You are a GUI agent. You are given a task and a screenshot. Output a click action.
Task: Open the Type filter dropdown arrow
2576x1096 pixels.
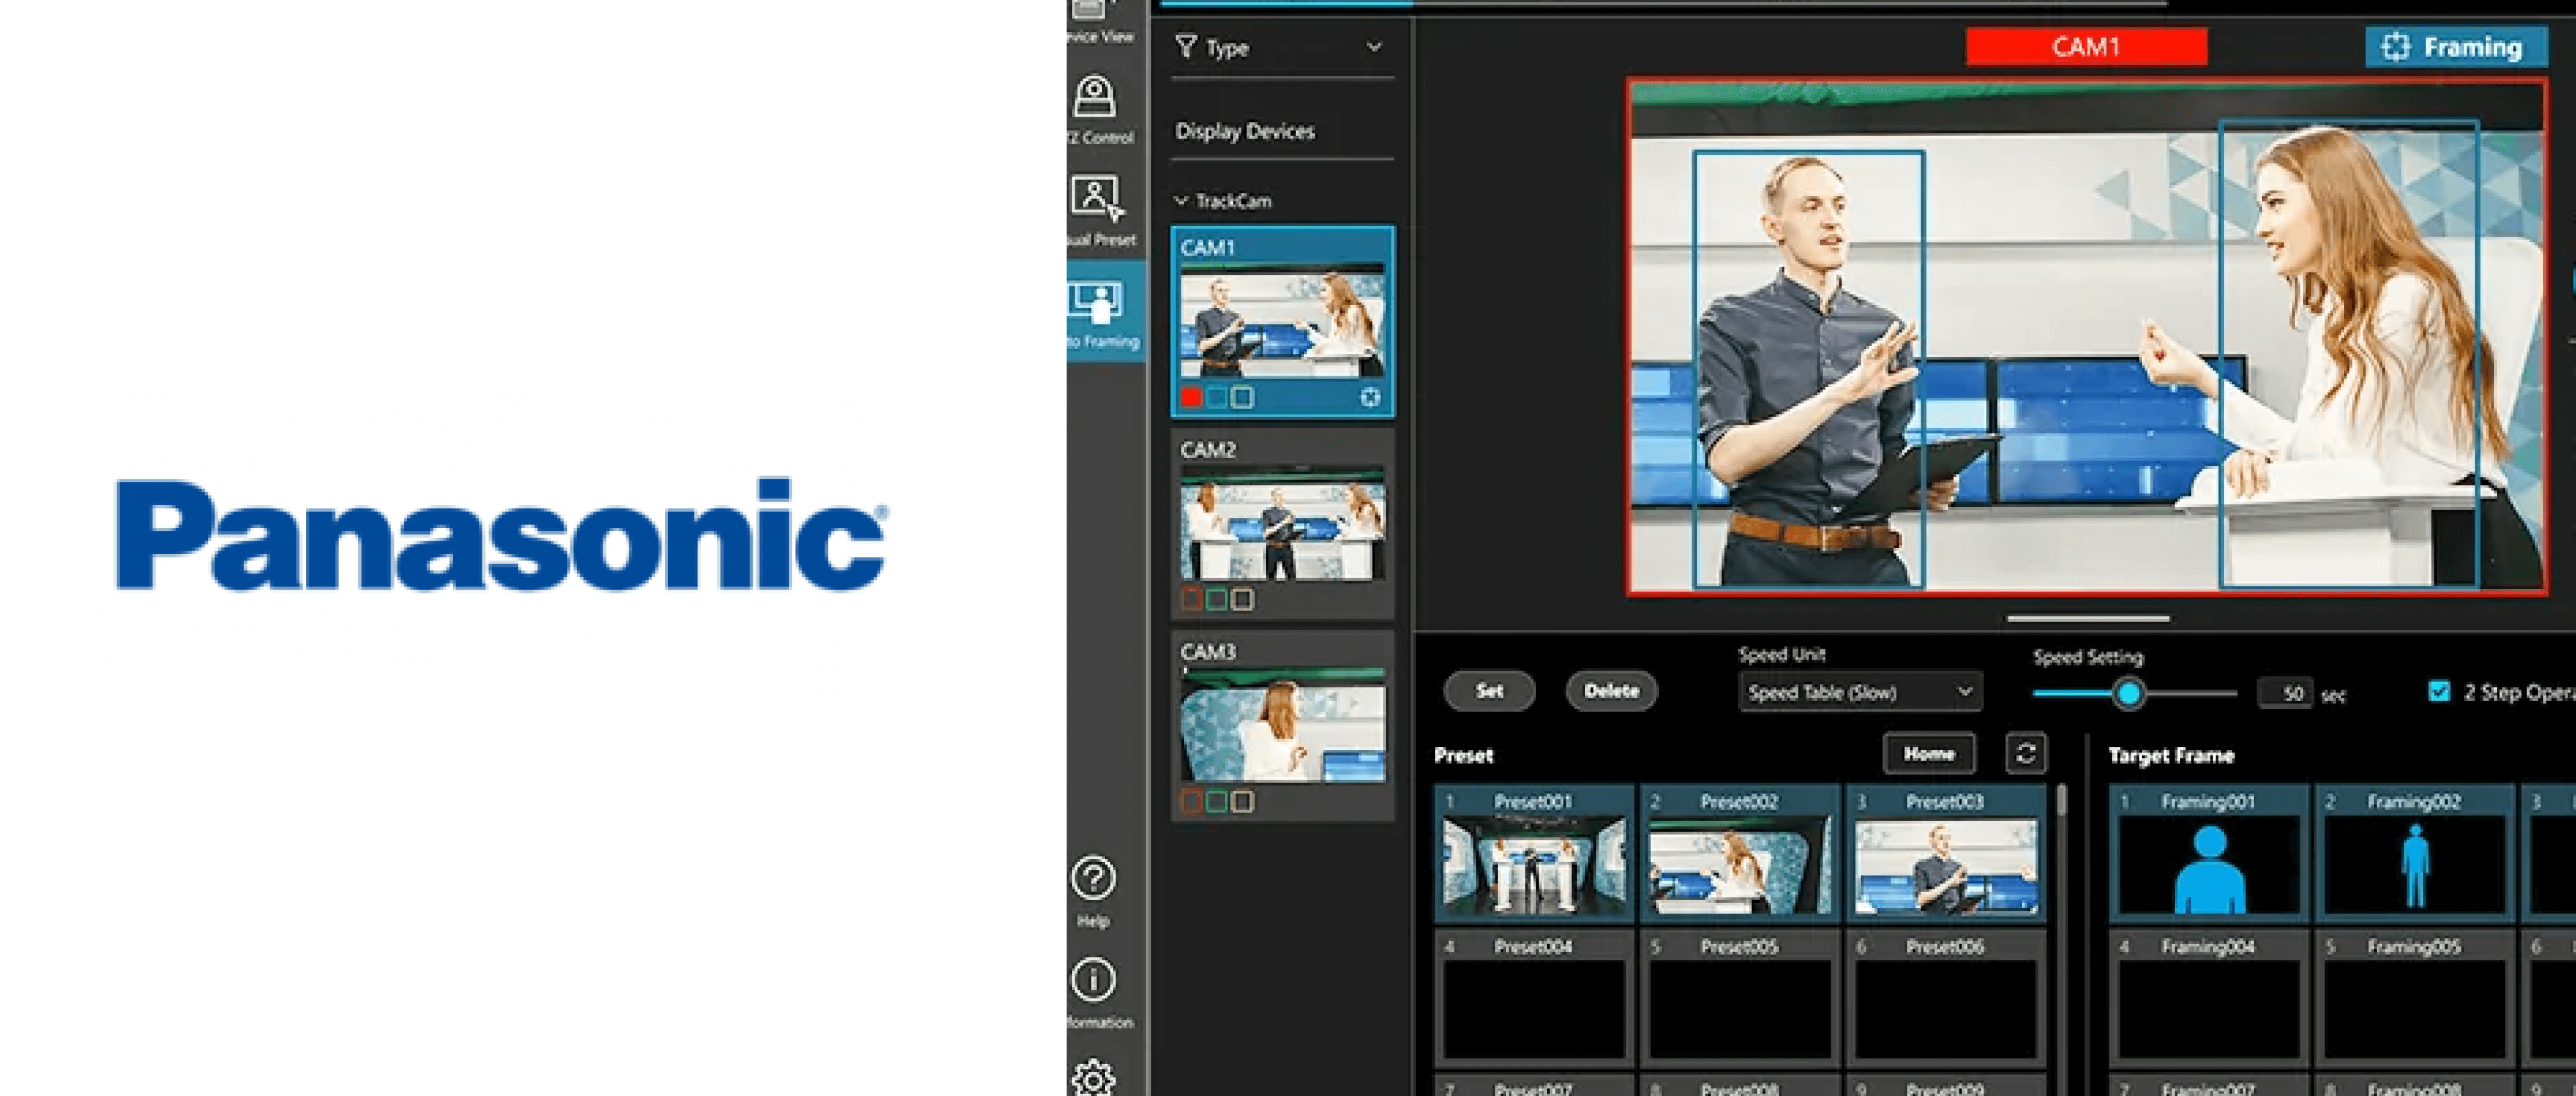point(1374,47)
